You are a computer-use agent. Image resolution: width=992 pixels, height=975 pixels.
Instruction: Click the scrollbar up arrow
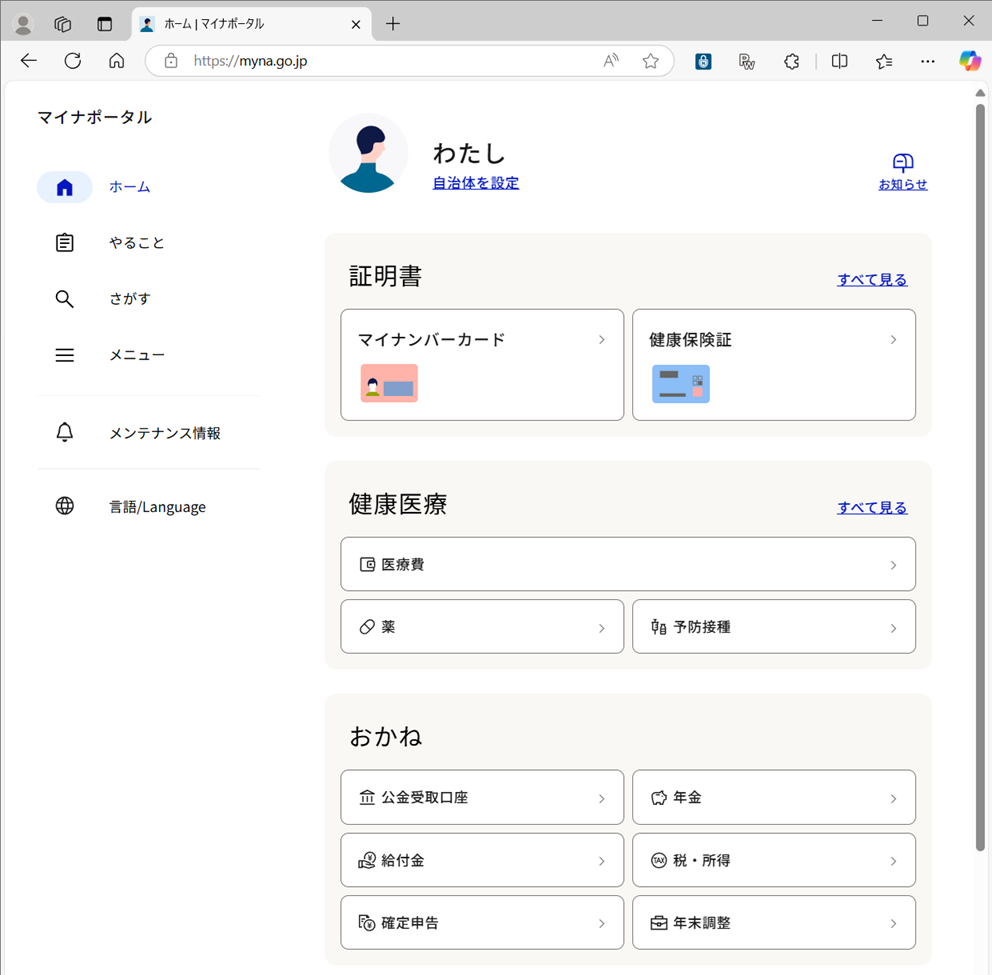[980, 93]
